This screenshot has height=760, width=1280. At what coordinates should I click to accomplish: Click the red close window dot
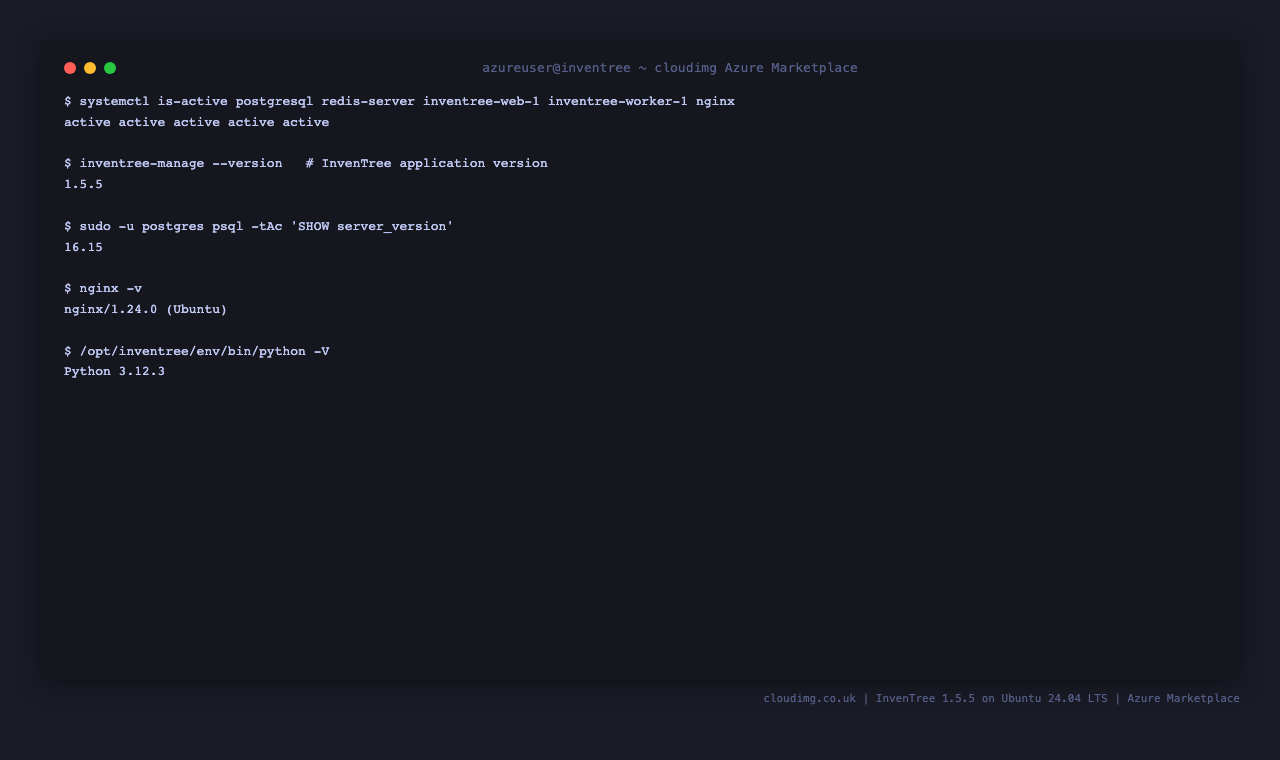[70, 68]
